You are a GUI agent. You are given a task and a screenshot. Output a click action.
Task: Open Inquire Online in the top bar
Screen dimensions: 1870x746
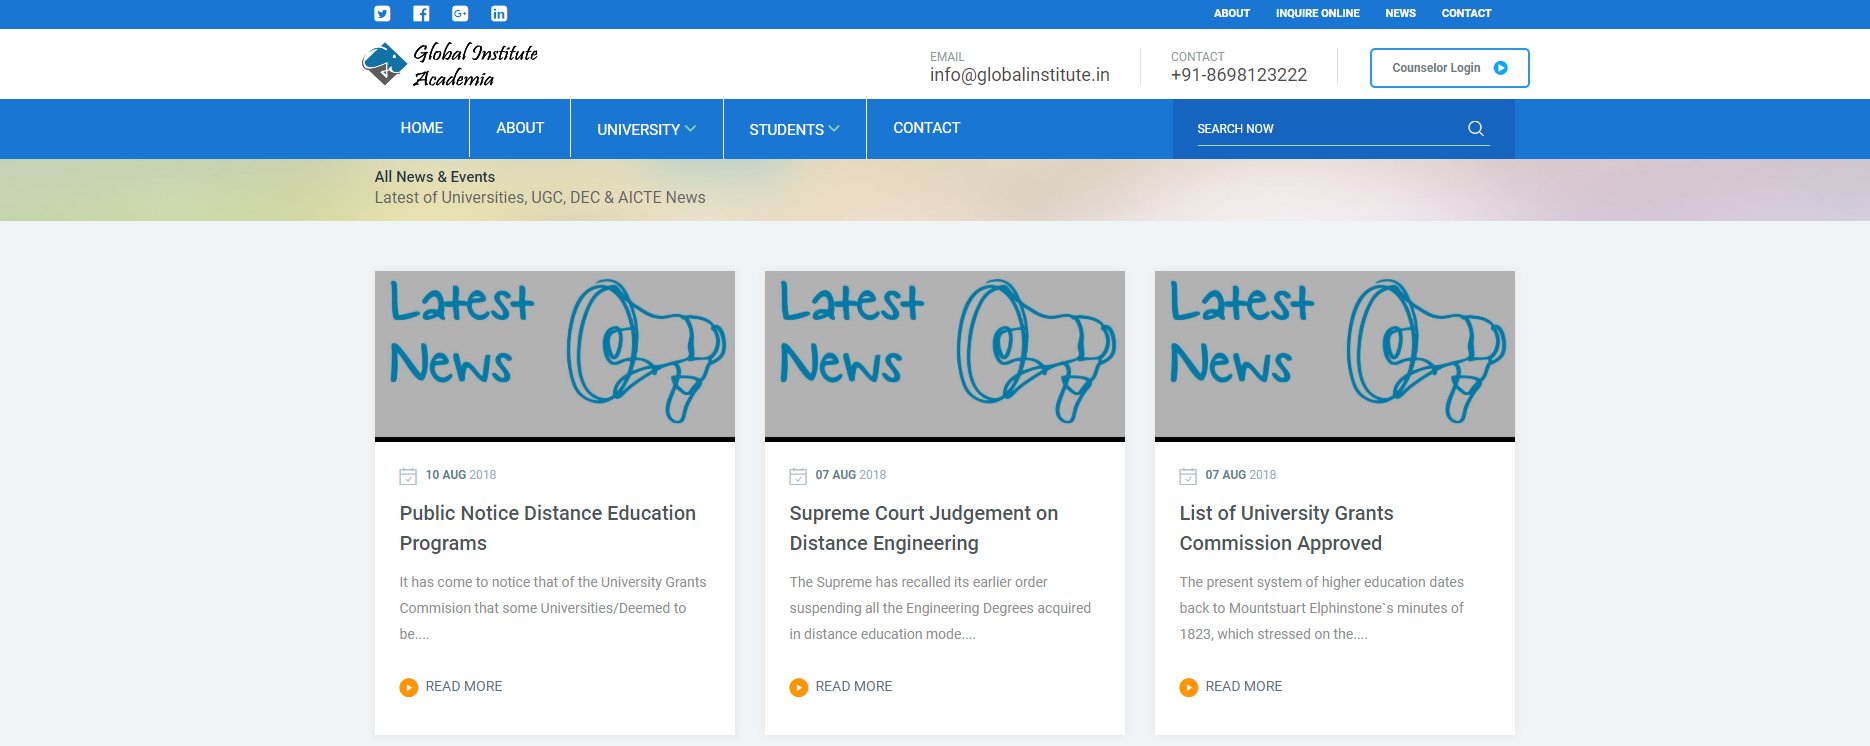click(x=1317, y=13)
